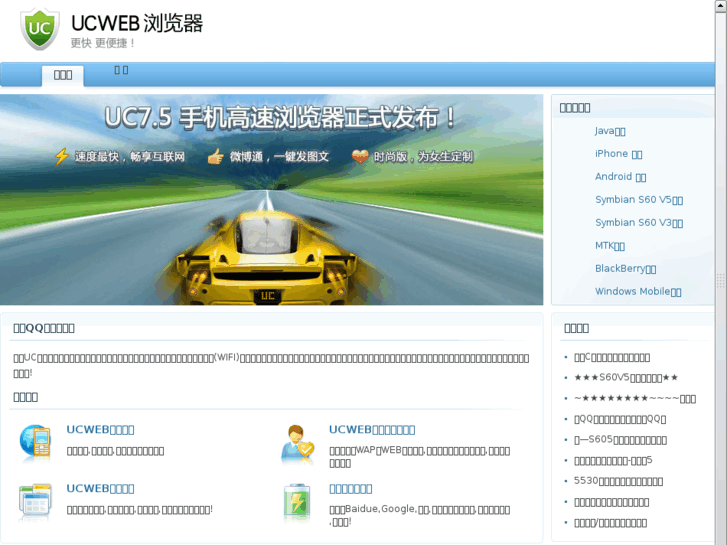The height and width of the screenshot is (545, 727).
Task: Open the Windows Mobile download link
Action: click(x=638, y=291)
